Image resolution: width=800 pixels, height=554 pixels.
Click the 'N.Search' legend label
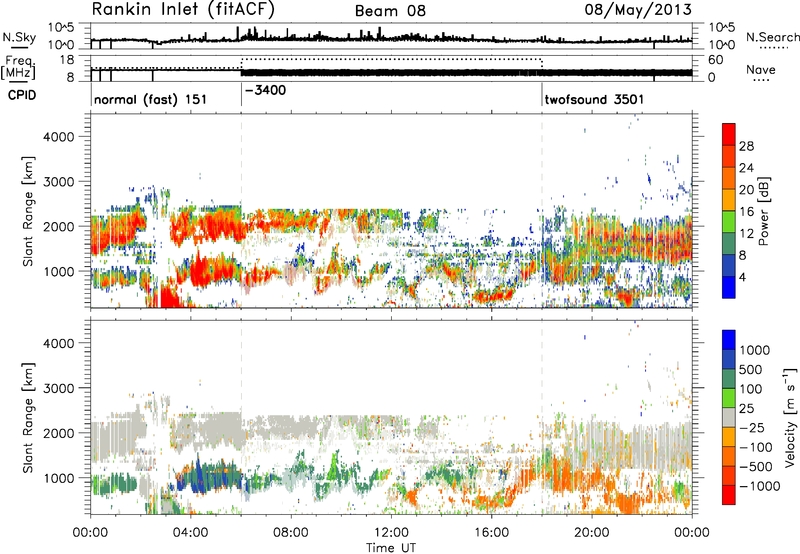[773, 37]
